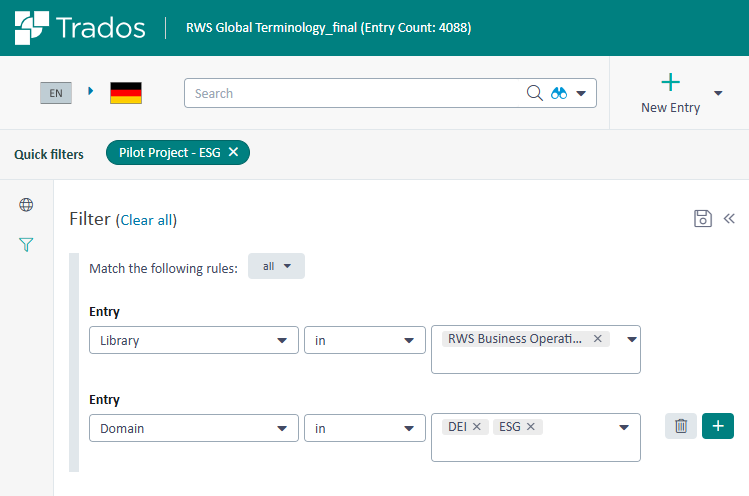The image size is (749, 496).
Task: Click the German flag target language
Action: (x=126, y=93)
